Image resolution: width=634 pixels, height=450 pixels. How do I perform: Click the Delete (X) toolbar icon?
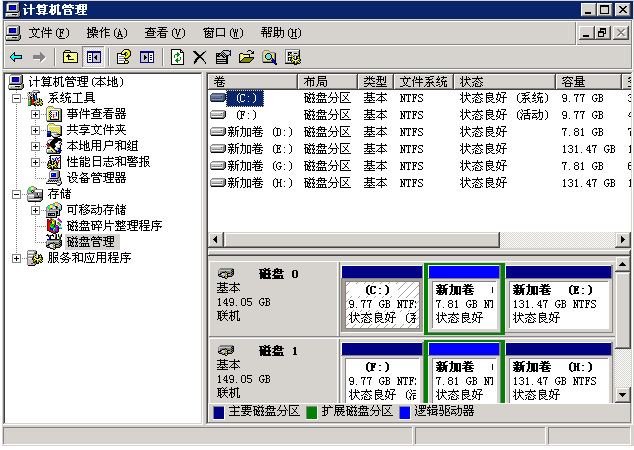tap(200, 57)
